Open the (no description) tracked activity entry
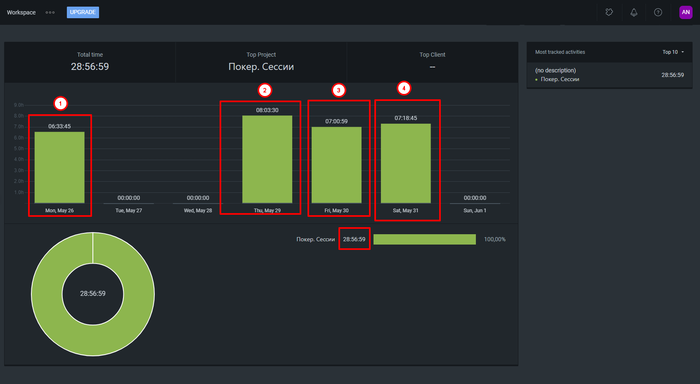 click(x=609, y=75)
